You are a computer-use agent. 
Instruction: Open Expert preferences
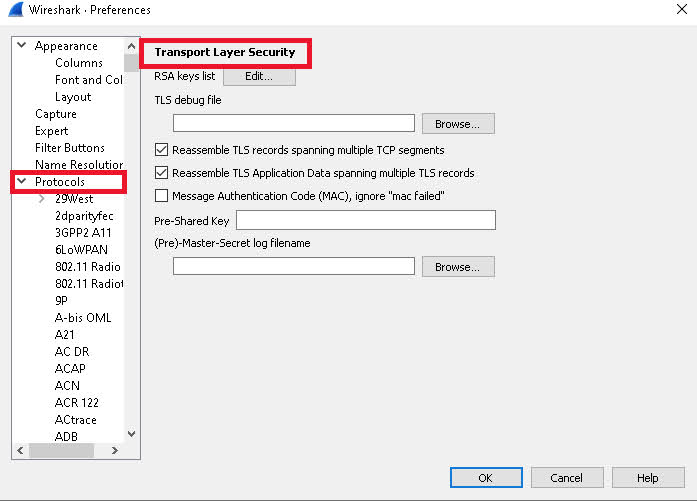point(52,131)
